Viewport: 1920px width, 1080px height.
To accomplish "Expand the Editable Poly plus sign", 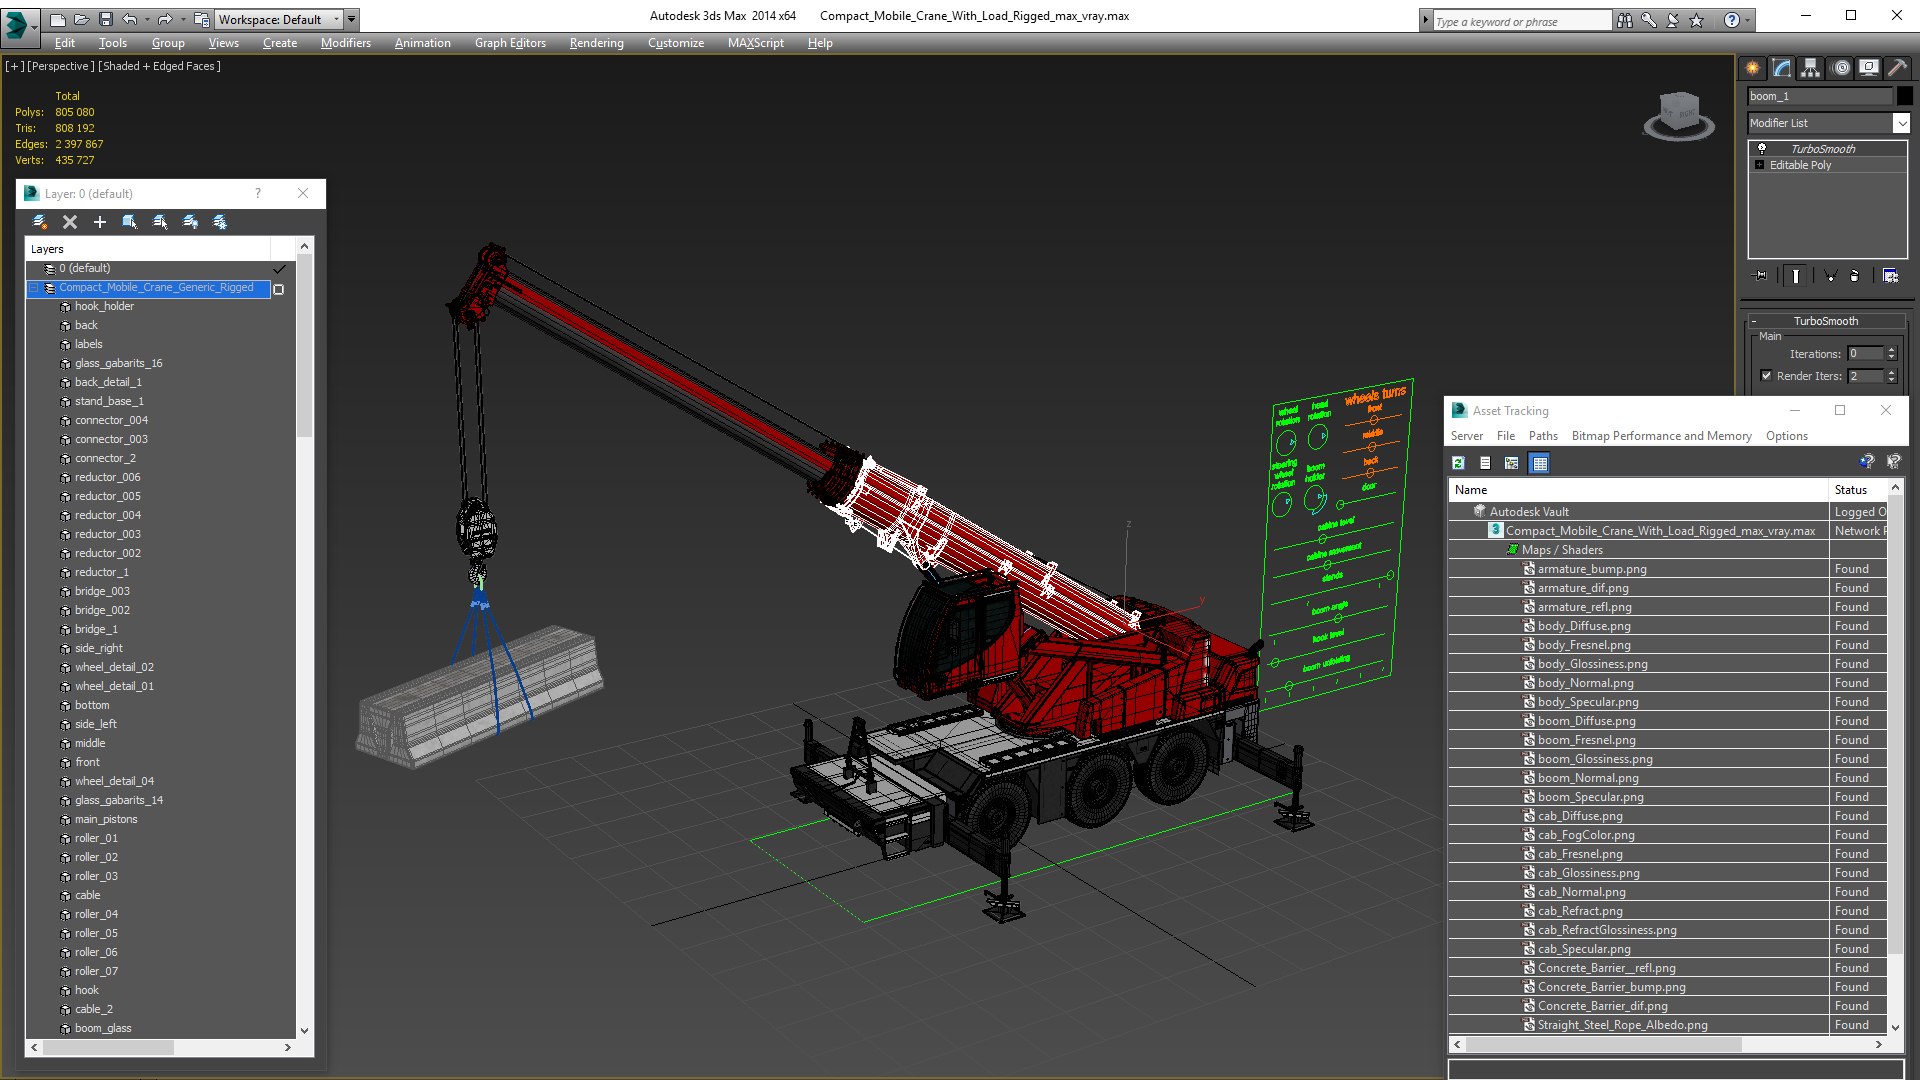I will [x=1759, y=165].
